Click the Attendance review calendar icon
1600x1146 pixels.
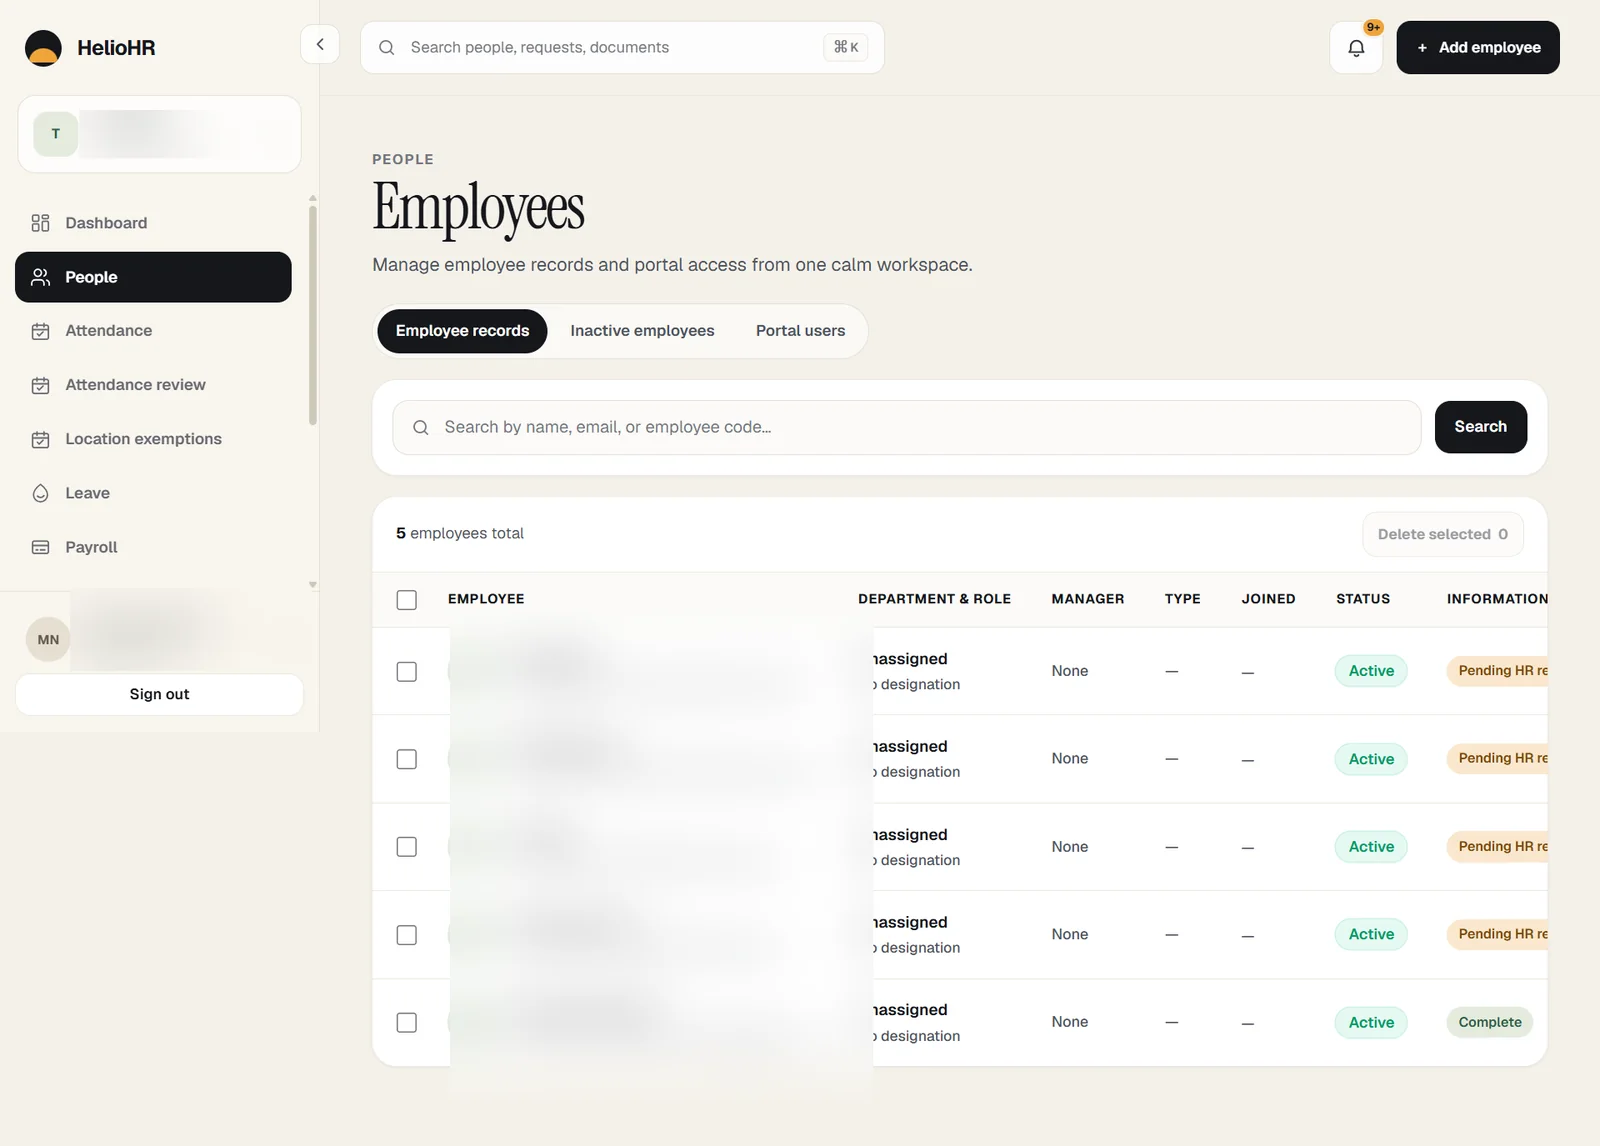[x=40, y=385]
